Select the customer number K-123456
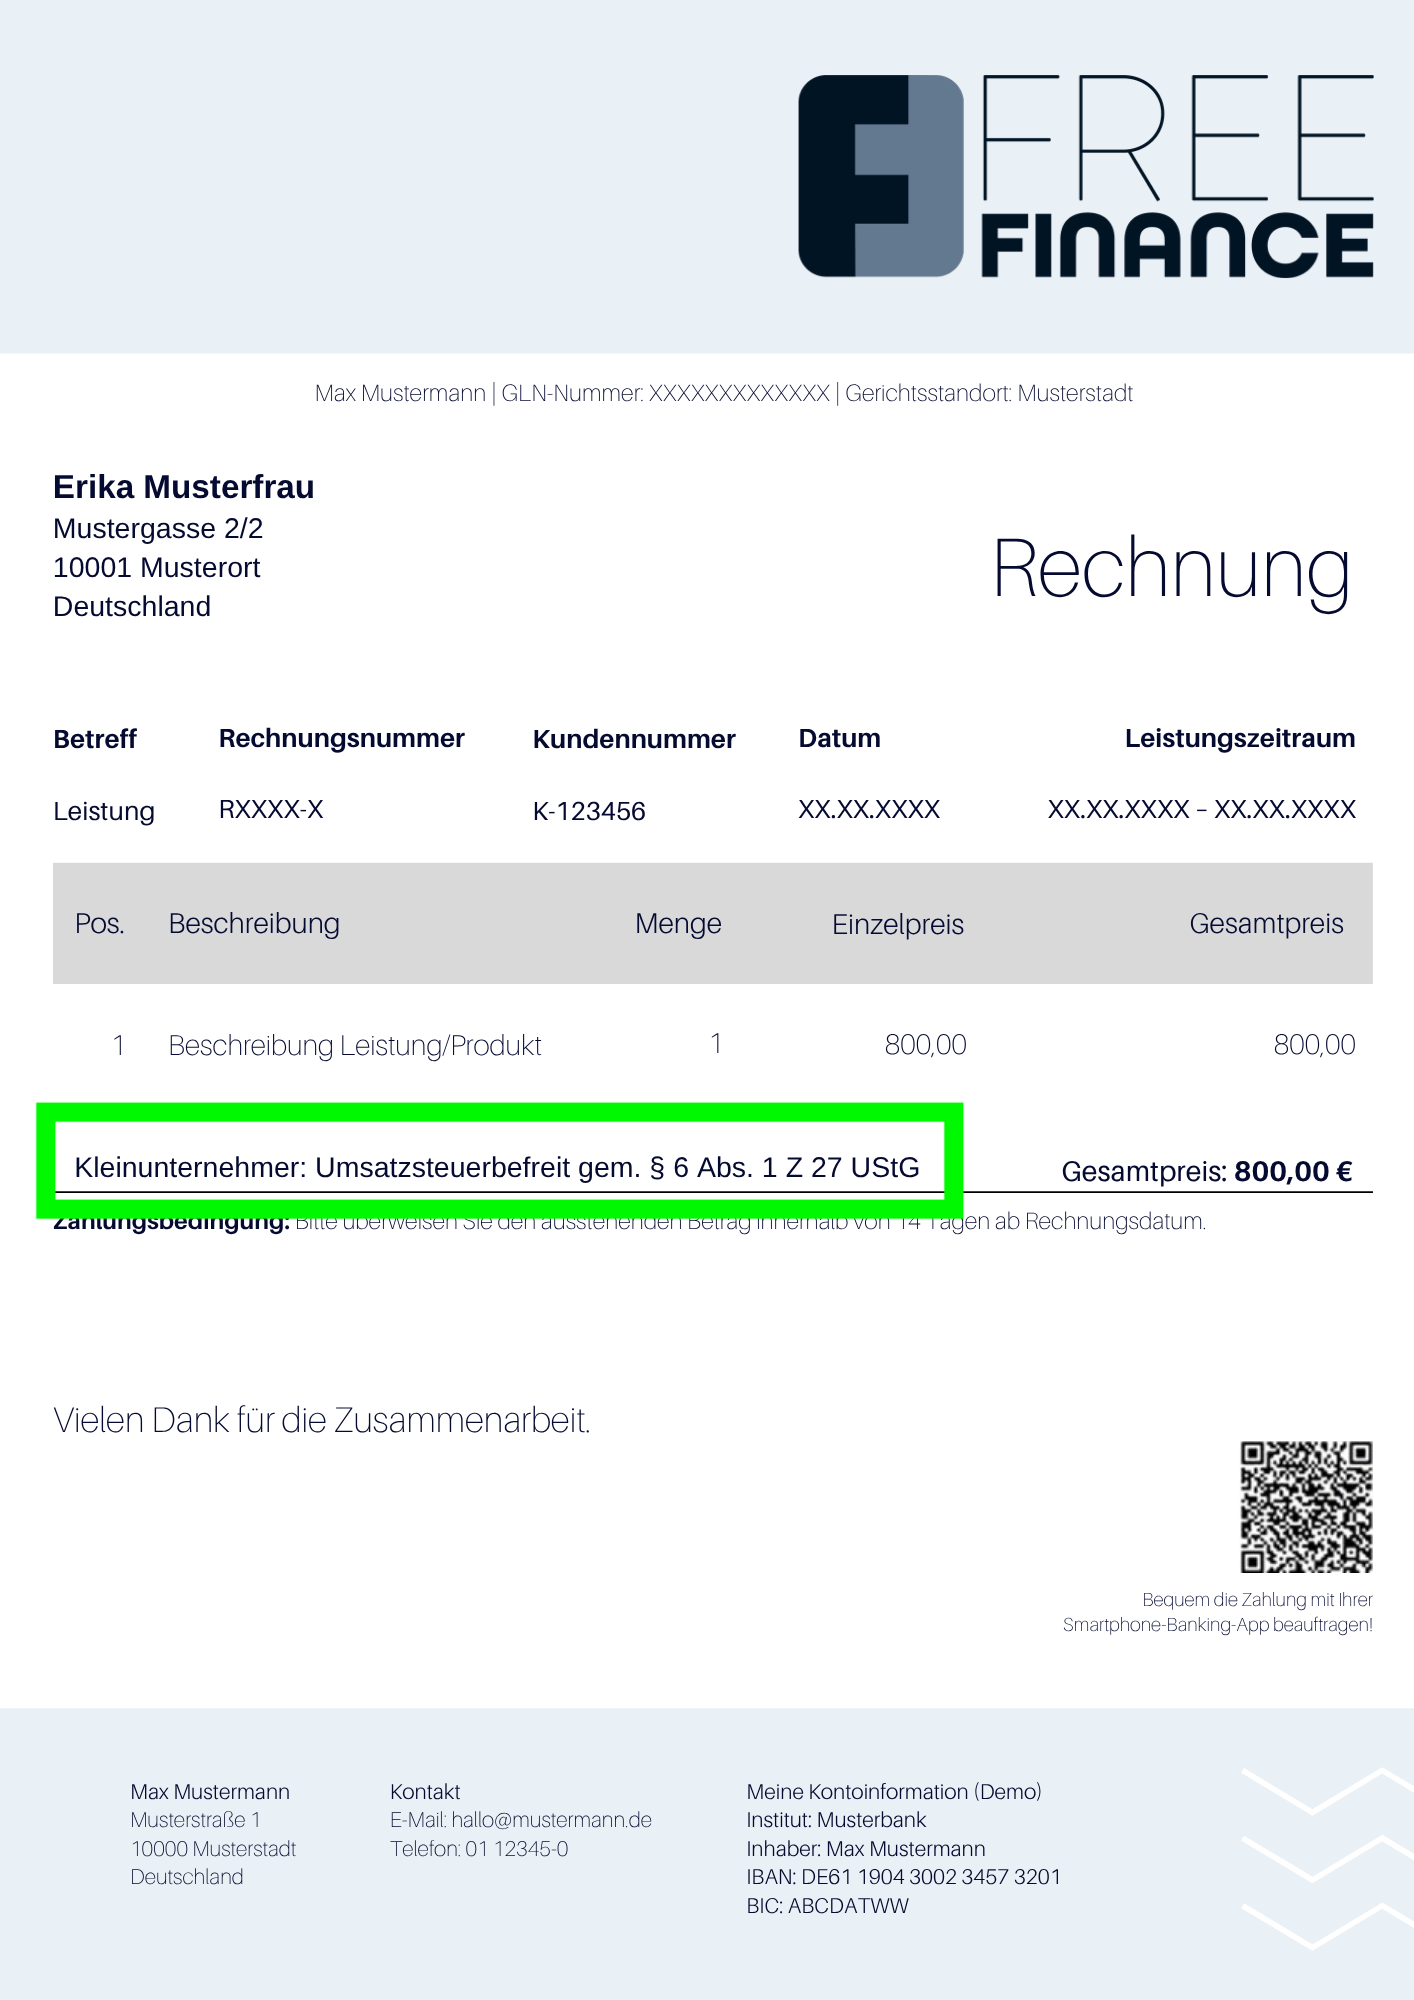This screenshot has height=2000, width=1414. click(589, 811)
